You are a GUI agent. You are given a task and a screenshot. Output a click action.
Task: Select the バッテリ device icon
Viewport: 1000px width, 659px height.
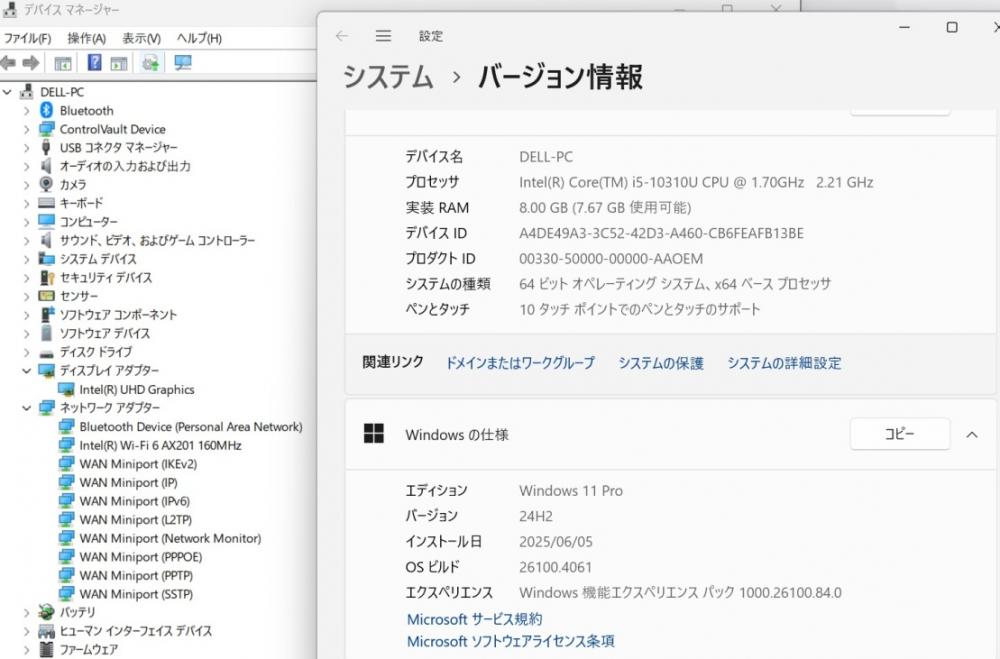[46, 612]
